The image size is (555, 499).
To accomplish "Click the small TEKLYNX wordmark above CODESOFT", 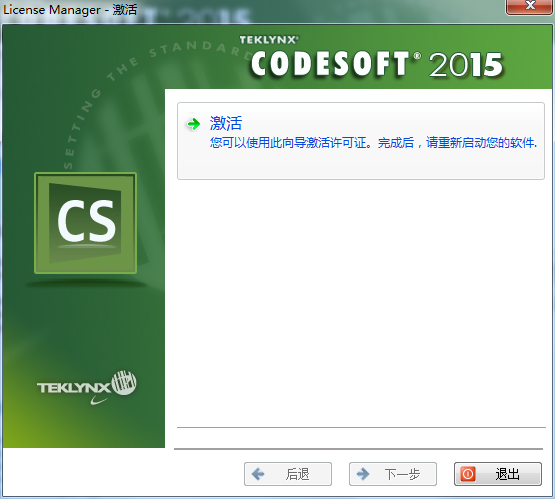I will click(x=269, y=40).
